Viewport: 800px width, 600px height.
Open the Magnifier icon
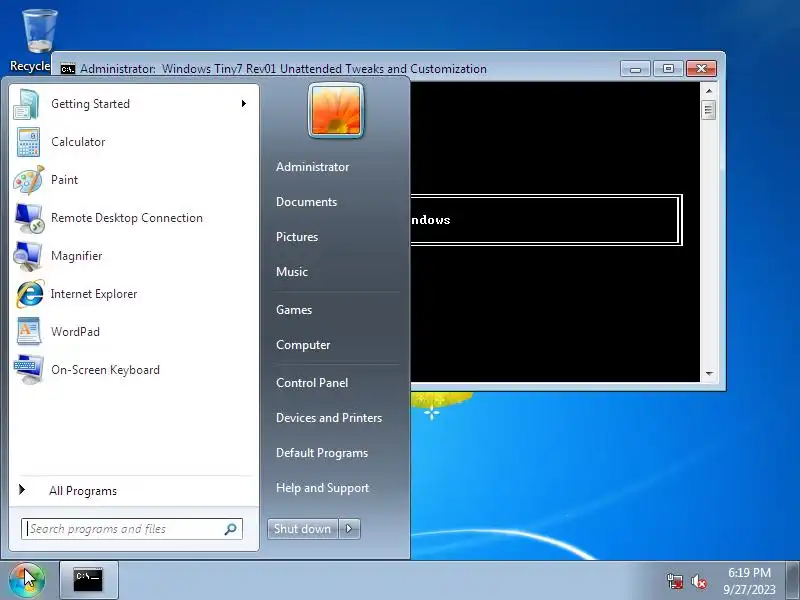[x=28, y=256]
